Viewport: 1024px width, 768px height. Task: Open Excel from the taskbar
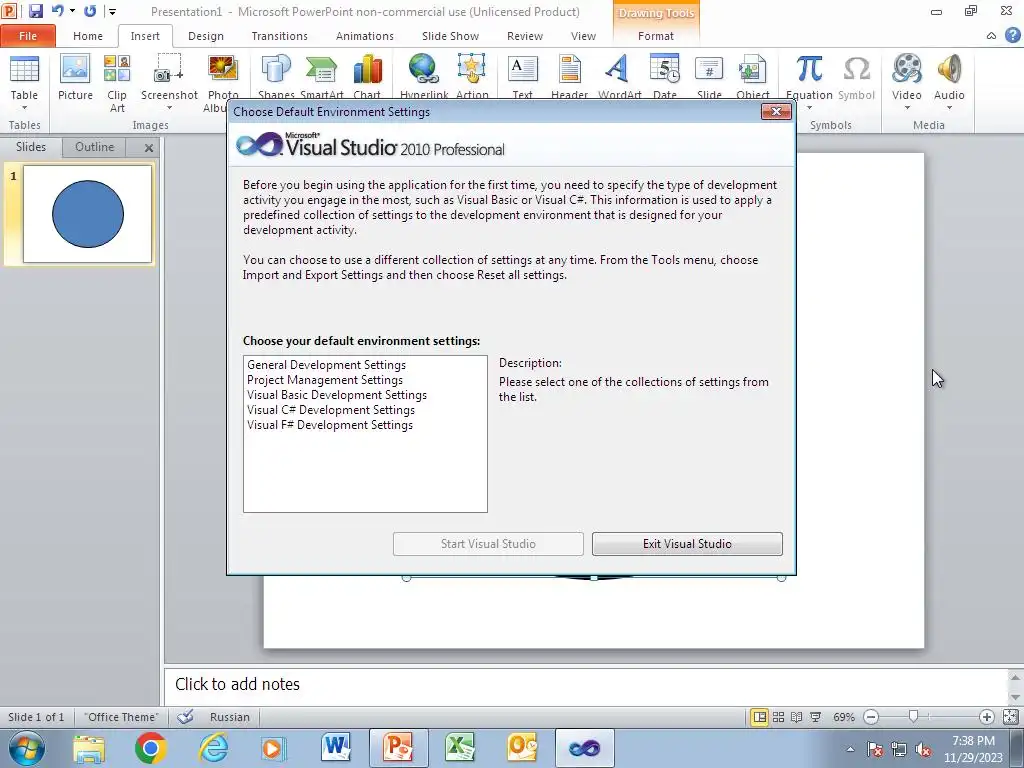click(460, 748)
